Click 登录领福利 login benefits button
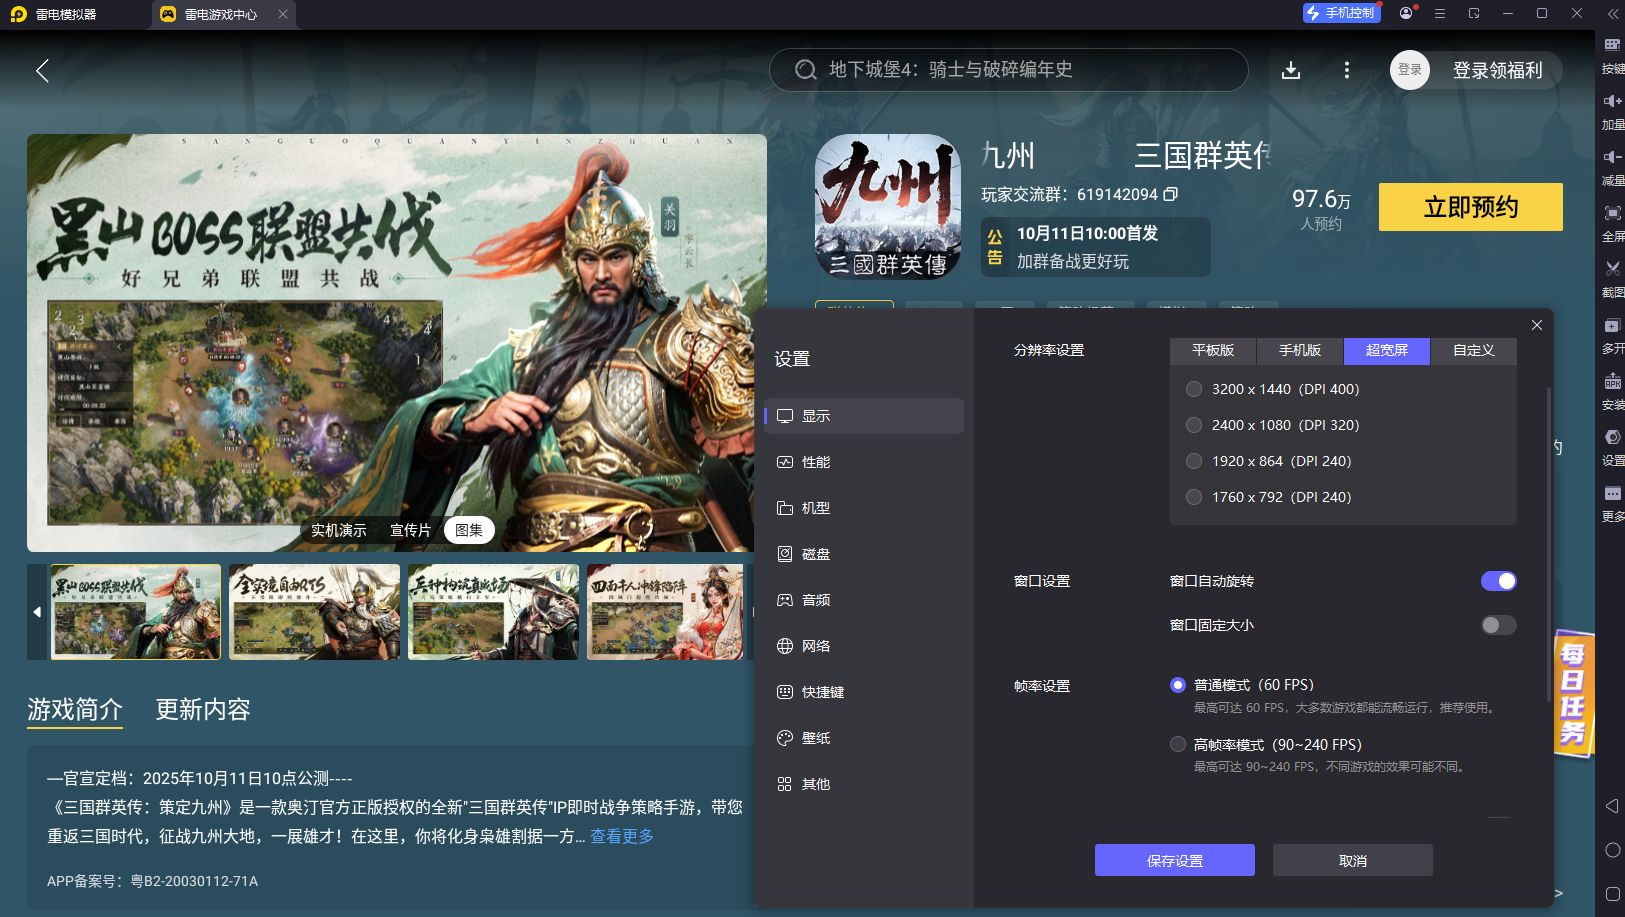 1476,70
